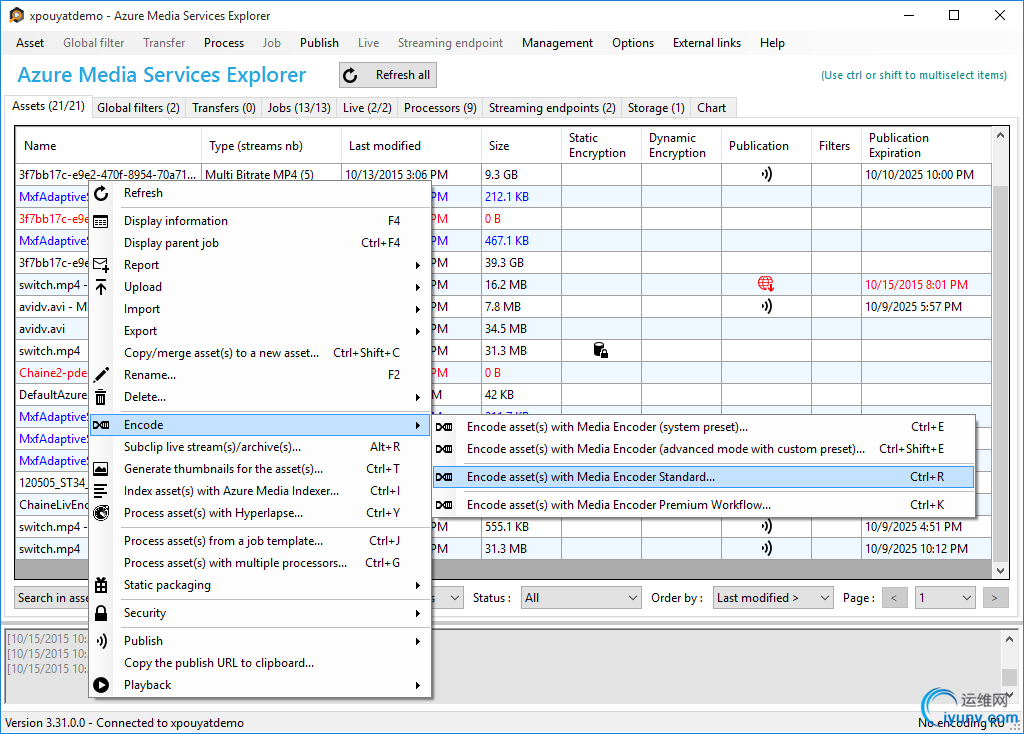Click the Hyperlapse globe icon
The image size is (1024, 734).
(101, 513)
